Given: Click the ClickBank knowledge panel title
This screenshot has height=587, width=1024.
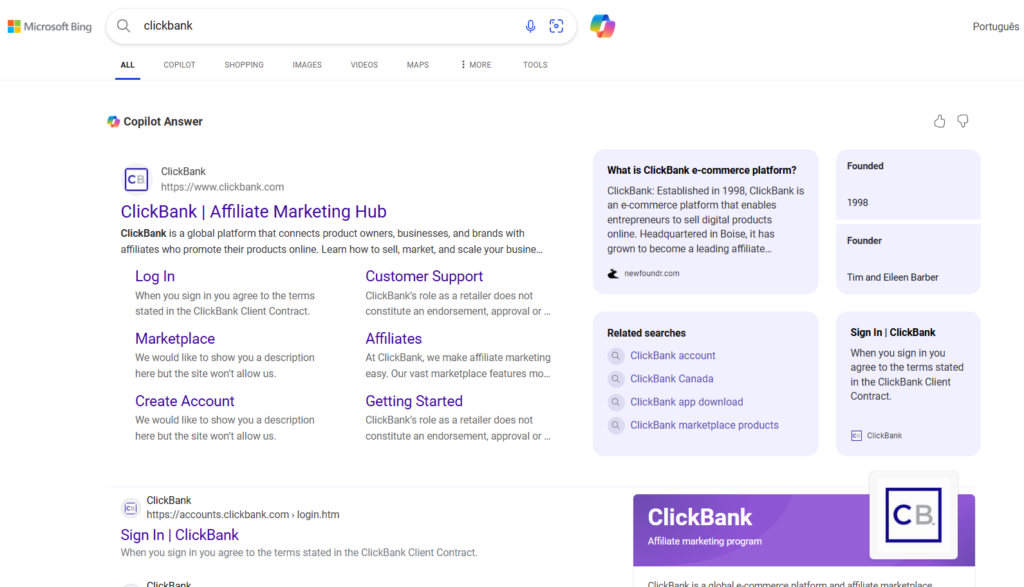Looking at the screenshot, I should click(699, 517).
